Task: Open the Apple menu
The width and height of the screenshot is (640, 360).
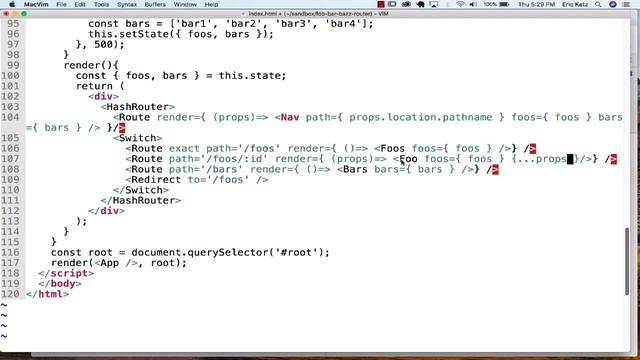Action: coord(12,4)
